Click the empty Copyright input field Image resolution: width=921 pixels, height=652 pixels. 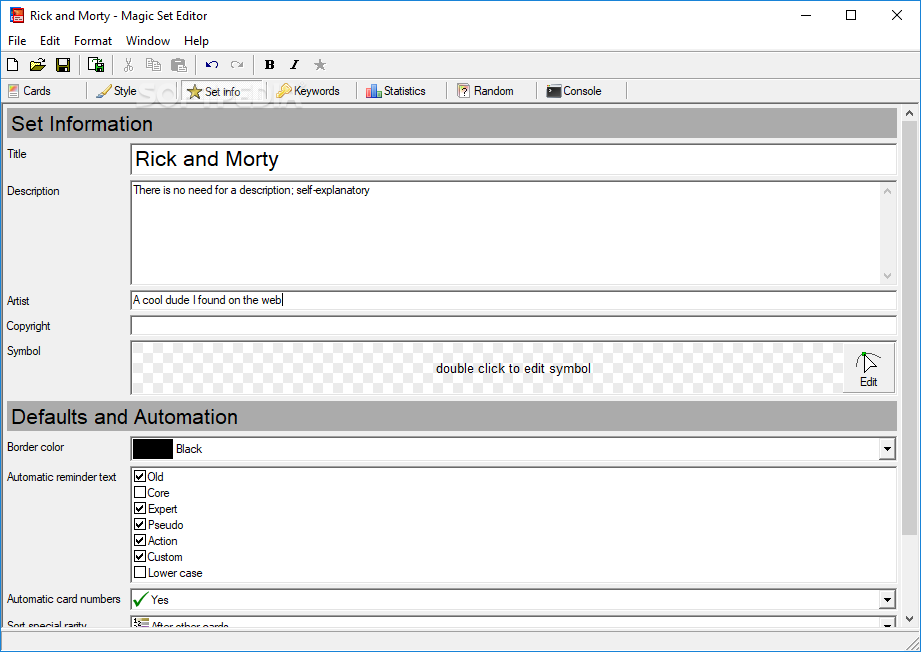pyautogui.click(x=513, y=325)
